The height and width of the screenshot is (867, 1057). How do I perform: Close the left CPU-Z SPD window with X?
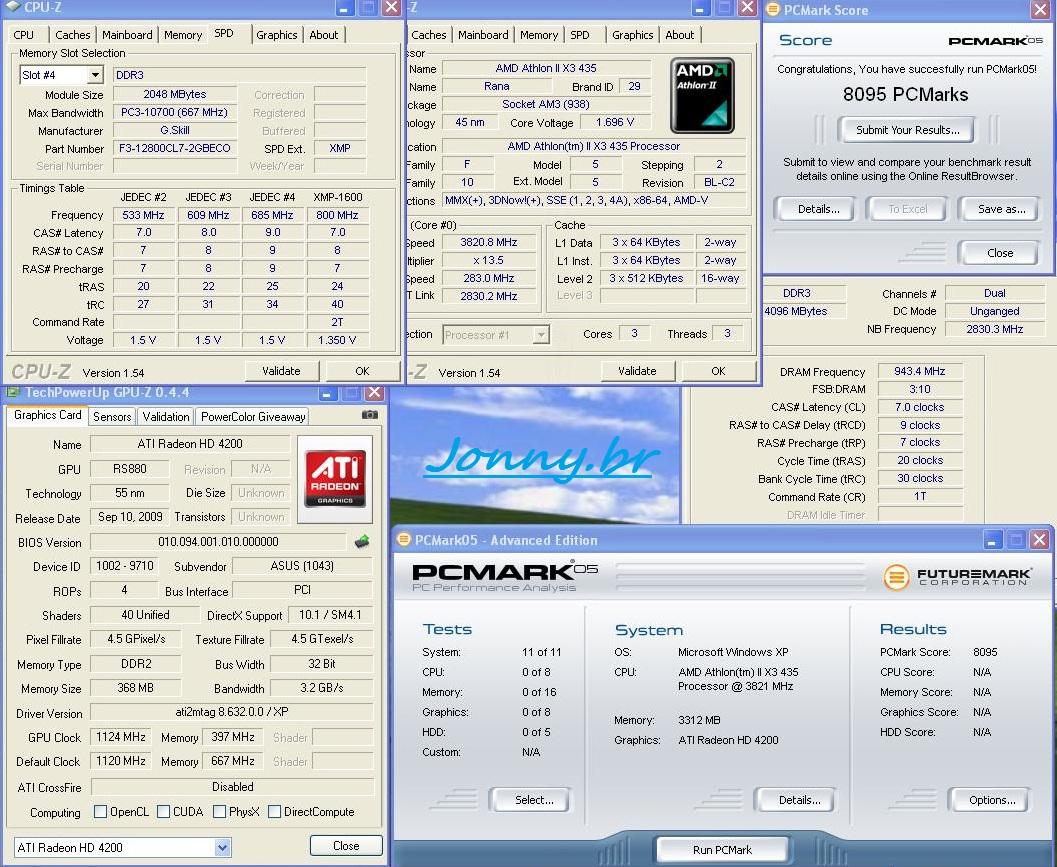point(392,7)
